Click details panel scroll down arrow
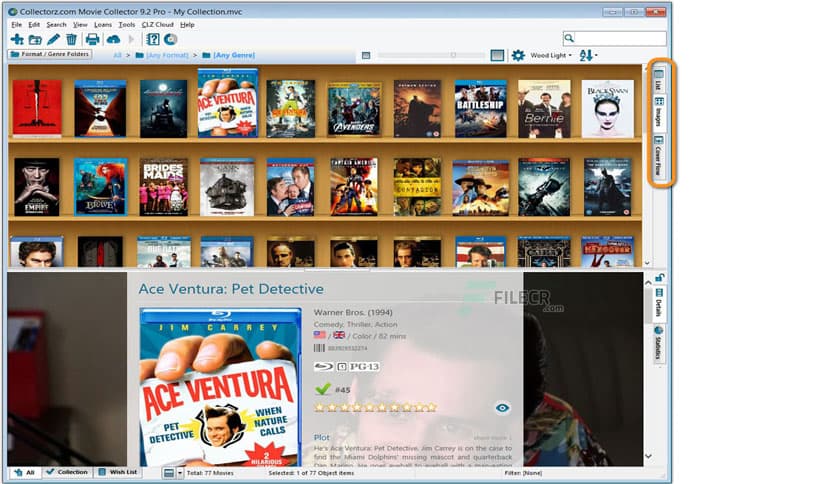The height and width of the screenshot is (484, 836). pyautogui.click(x=648, y=456)
